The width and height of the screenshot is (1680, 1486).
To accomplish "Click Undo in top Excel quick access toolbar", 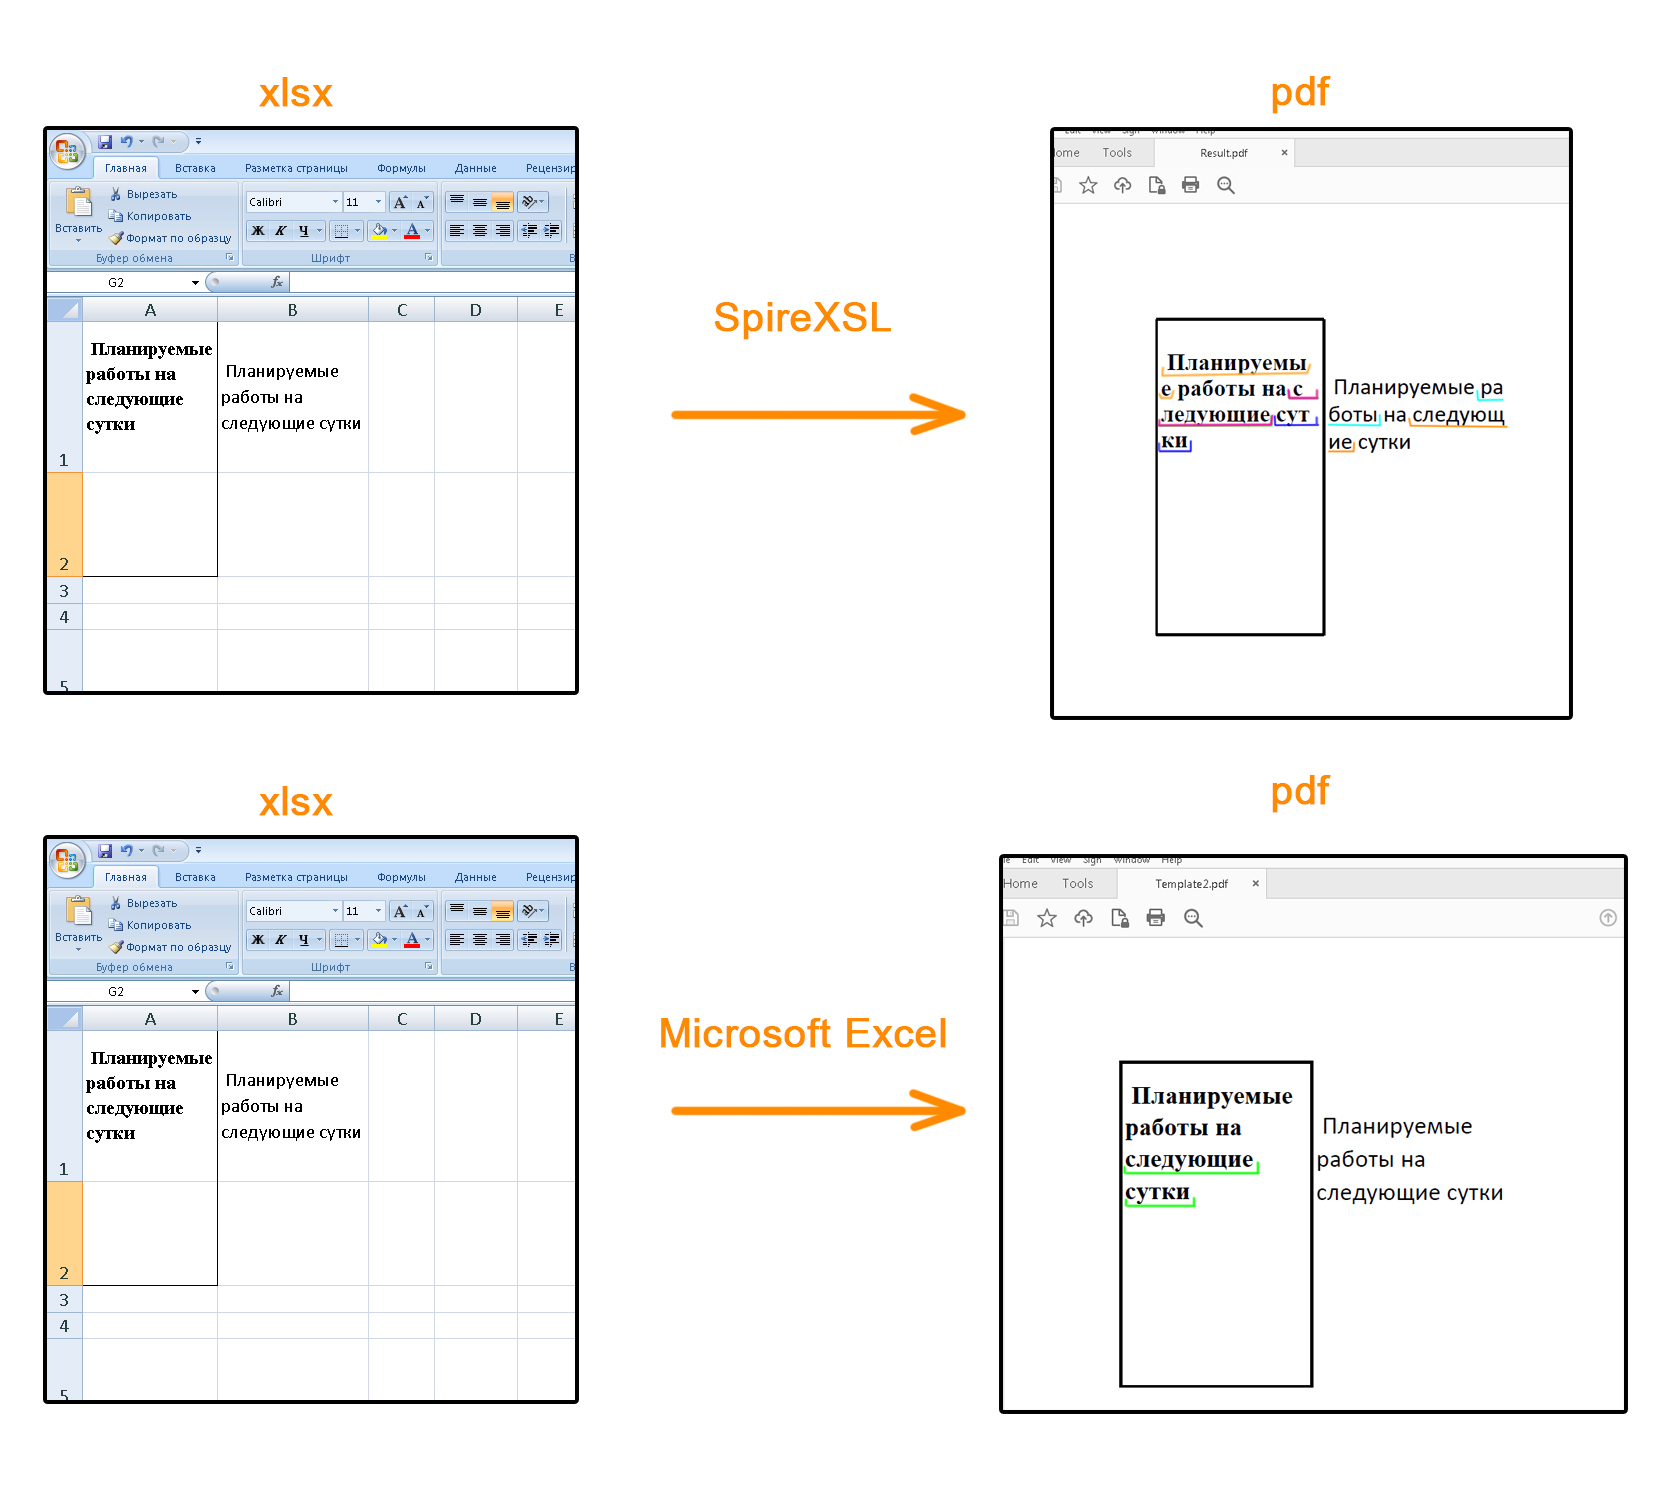I will pyautogui.click(x=126, y=142).
